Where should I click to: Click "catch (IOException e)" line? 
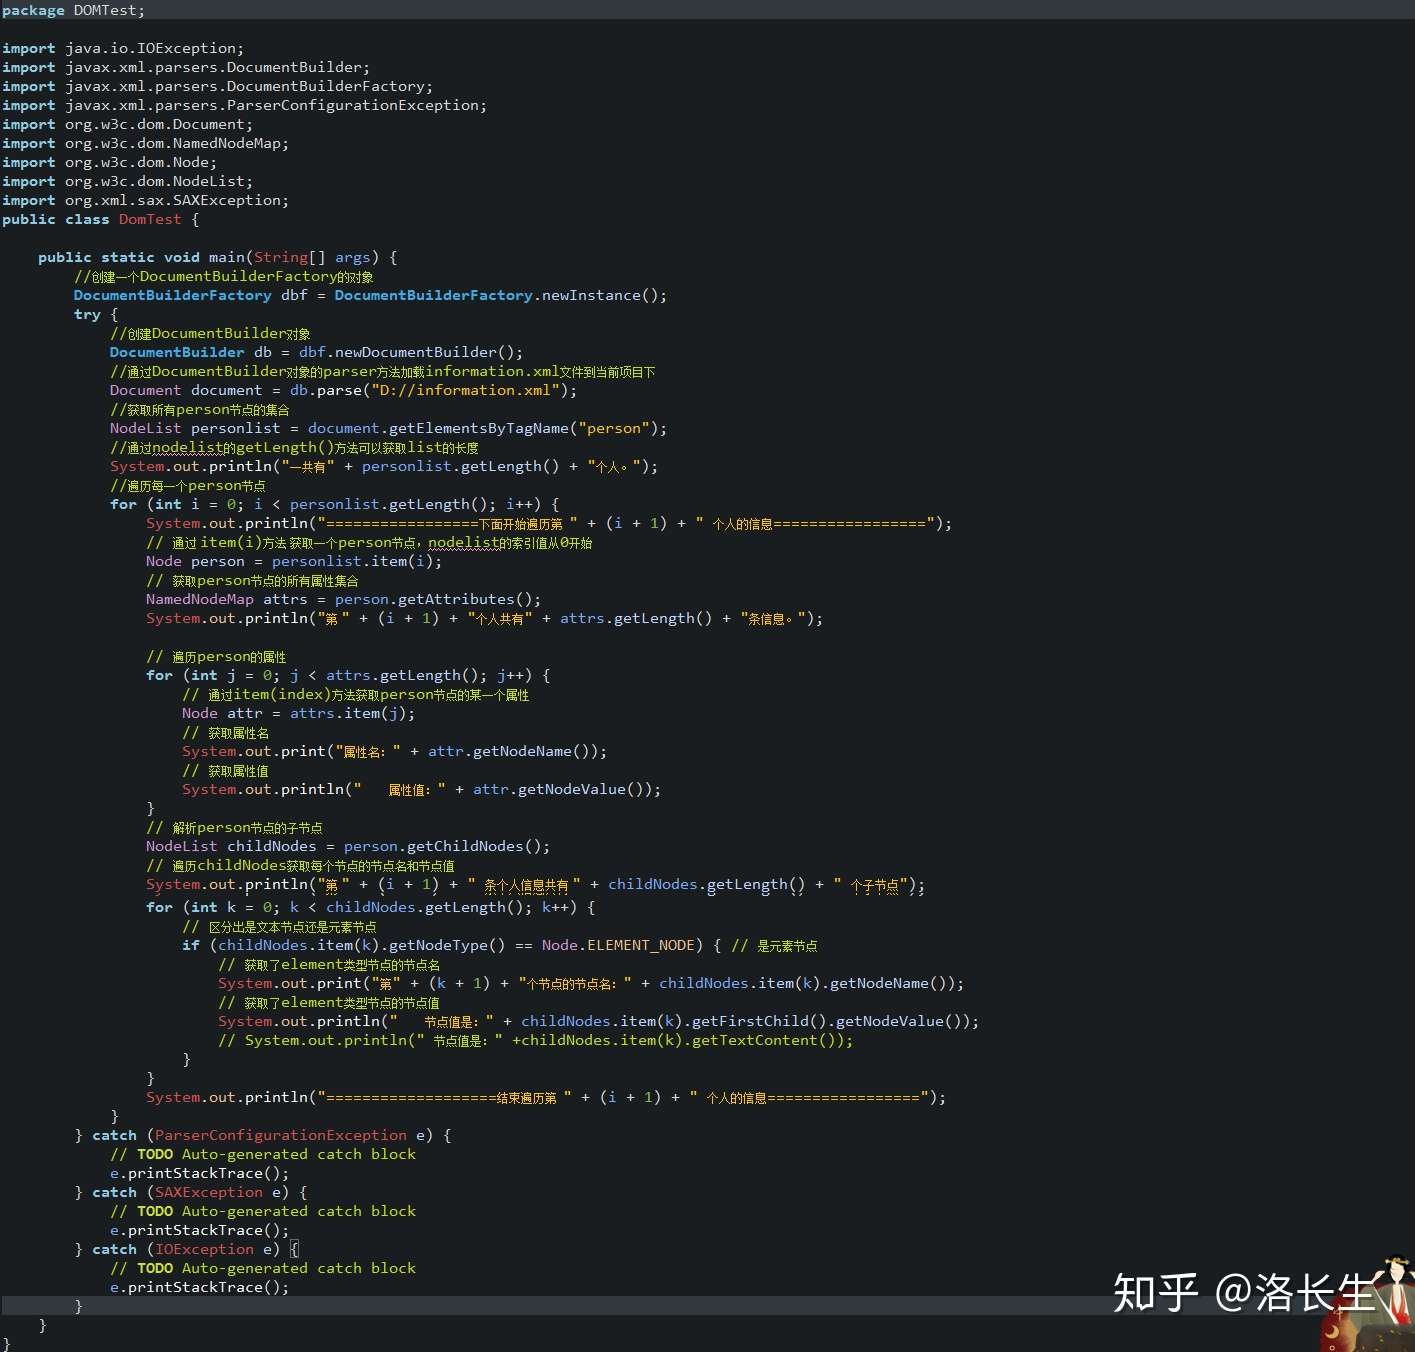186,1249
